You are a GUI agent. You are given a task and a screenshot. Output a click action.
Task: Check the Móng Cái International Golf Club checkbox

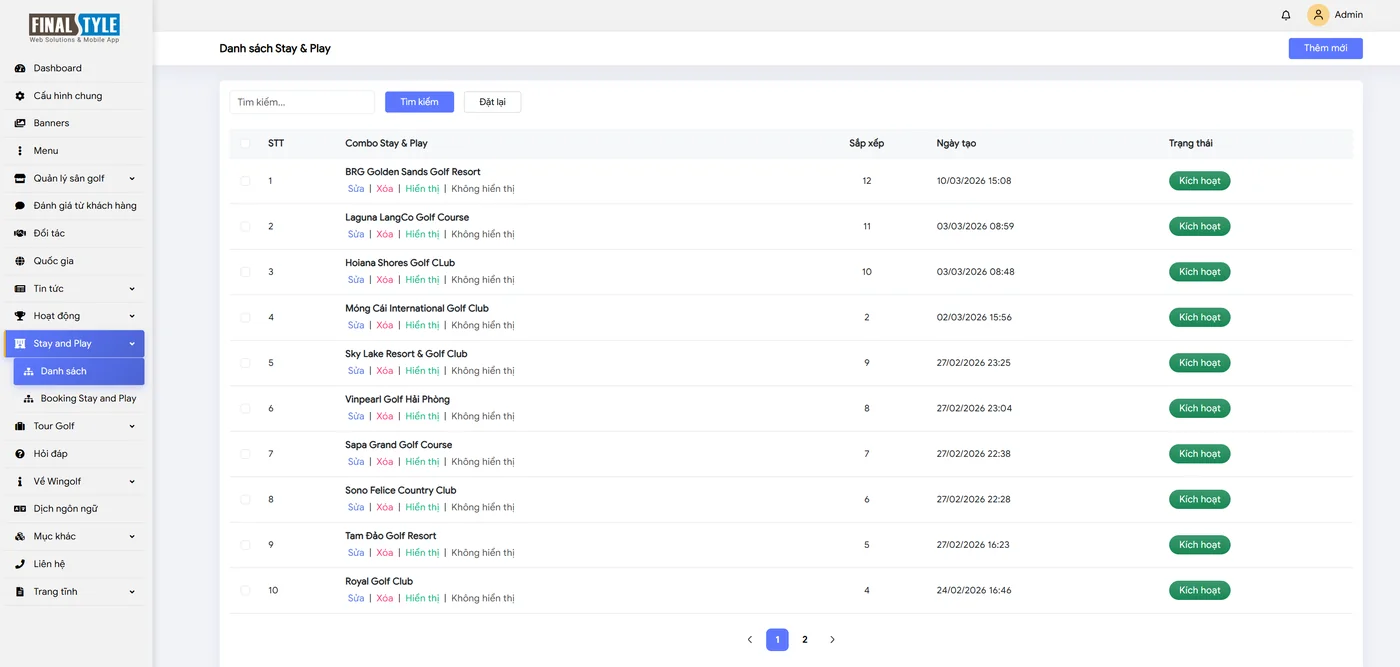coord(245,317)
